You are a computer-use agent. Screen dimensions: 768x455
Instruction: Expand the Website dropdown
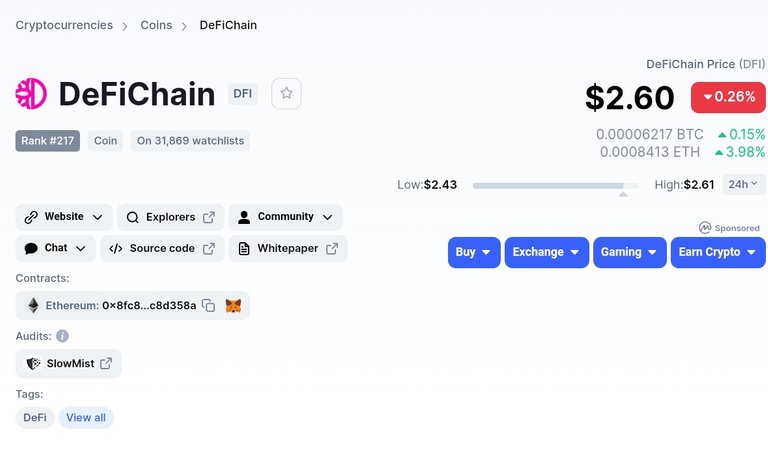(x=64, y=217)
